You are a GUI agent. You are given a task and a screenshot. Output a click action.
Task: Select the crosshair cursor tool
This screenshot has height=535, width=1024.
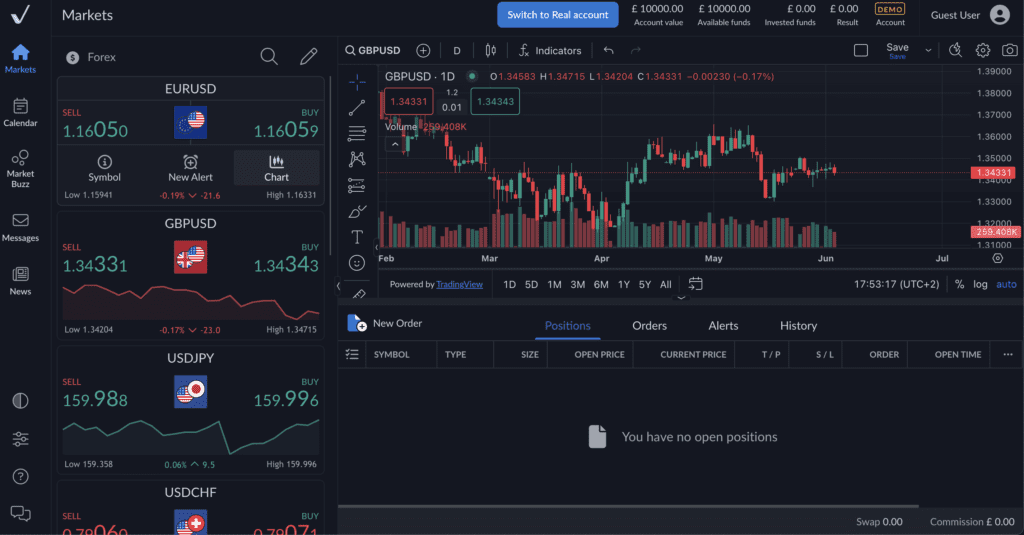[x=357, y=81]
